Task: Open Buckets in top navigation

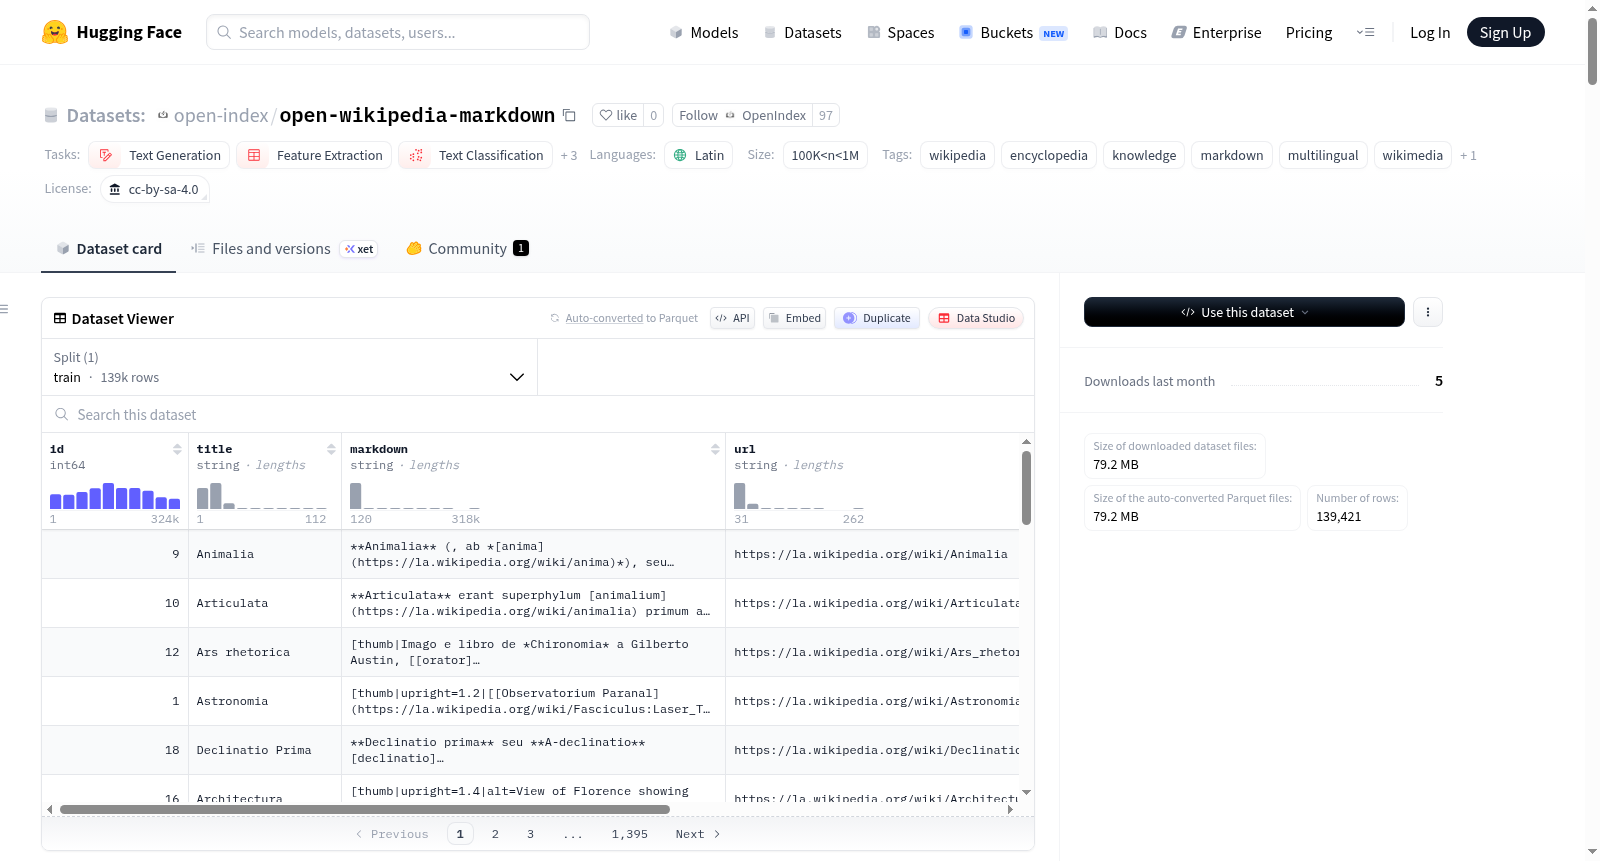Action: pos(1013,32)
